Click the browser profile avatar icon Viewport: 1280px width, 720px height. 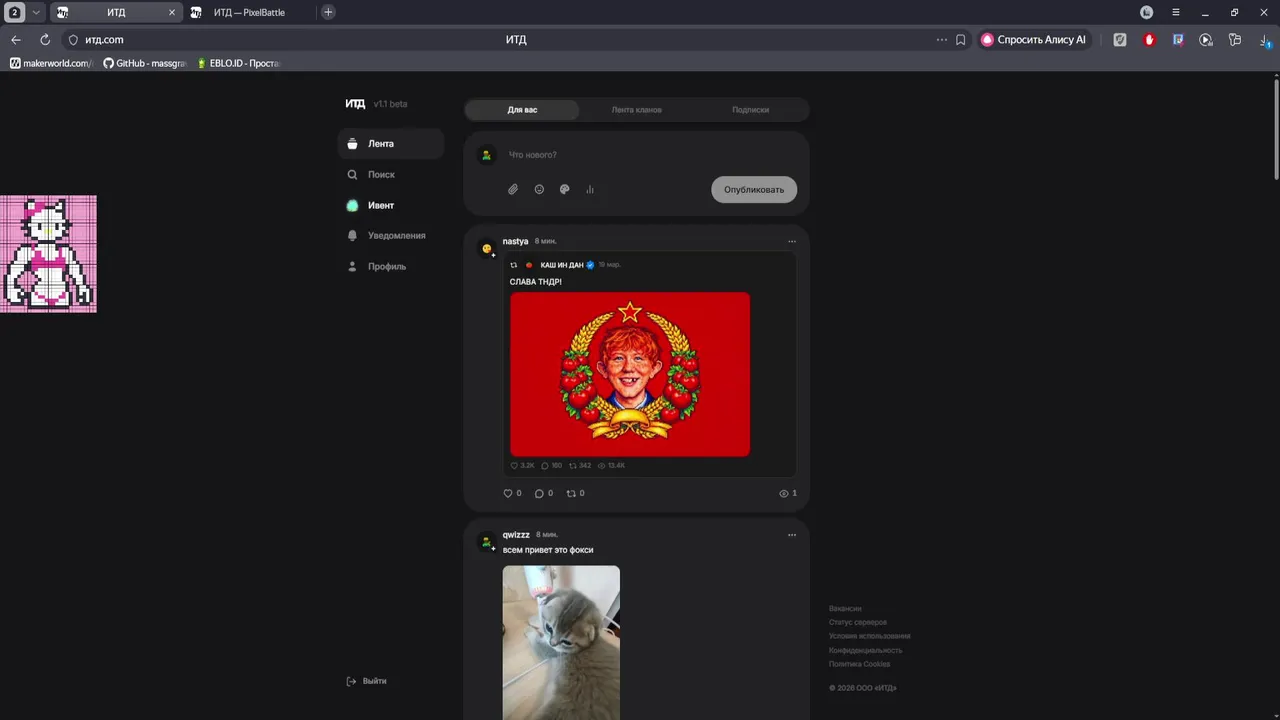[1147, 12]
